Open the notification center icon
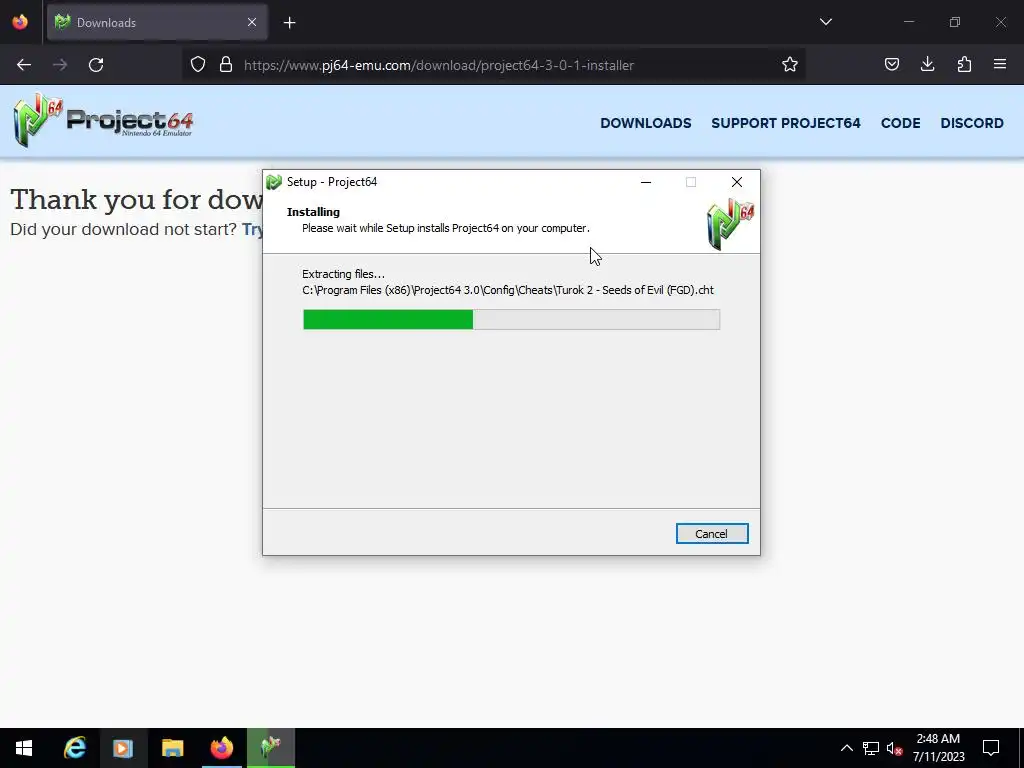Screen dimensions: 1024x768 (991, 748)
